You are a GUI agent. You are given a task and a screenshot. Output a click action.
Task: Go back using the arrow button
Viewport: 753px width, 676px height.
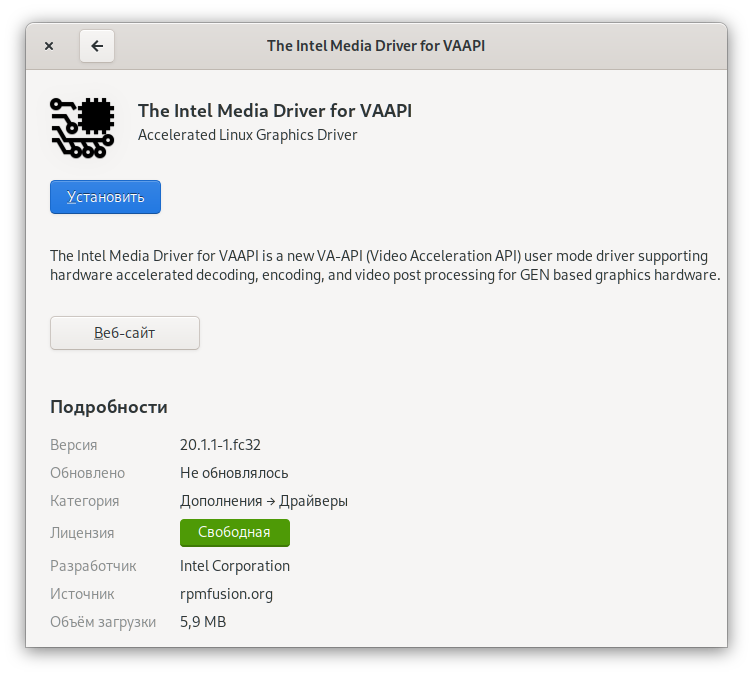97,46
